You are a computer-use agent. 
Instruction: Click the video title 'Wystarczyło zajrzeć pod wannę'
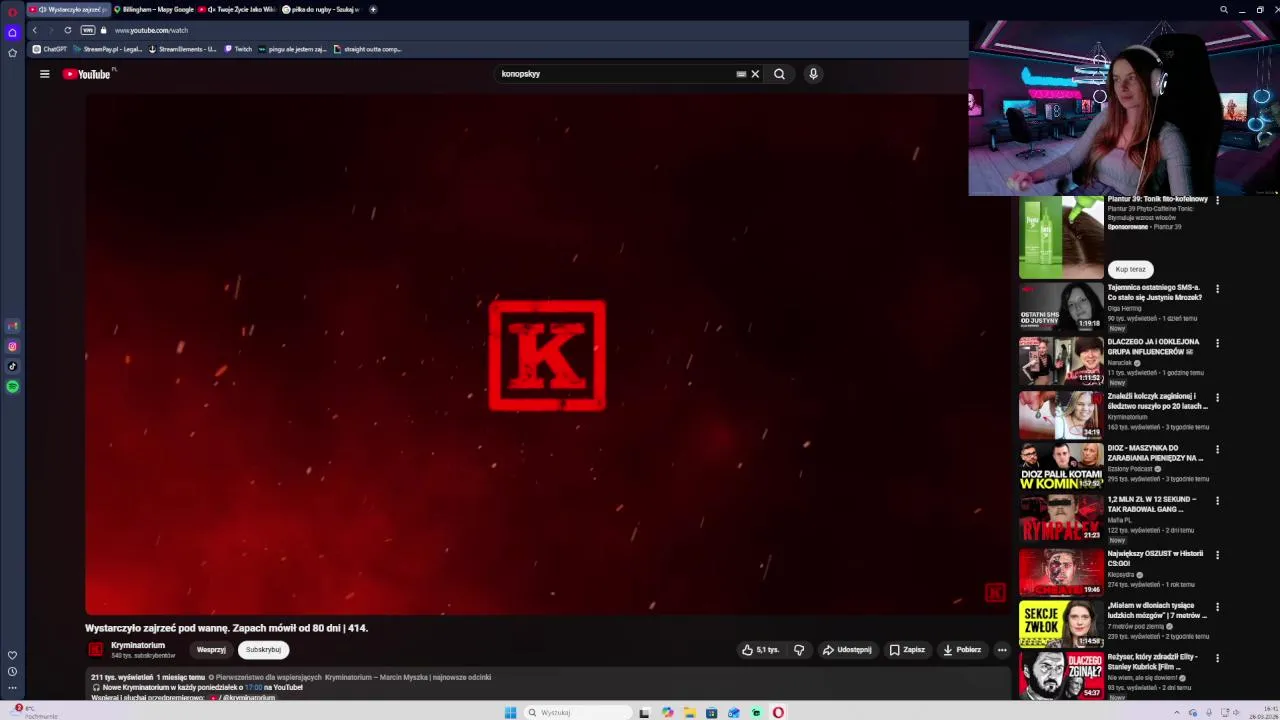(226, 628)
